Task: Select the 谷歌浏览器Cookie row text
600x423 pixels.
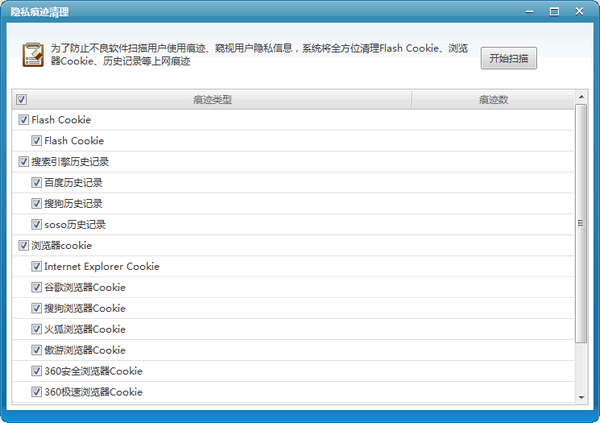Action: coord(85,287)
